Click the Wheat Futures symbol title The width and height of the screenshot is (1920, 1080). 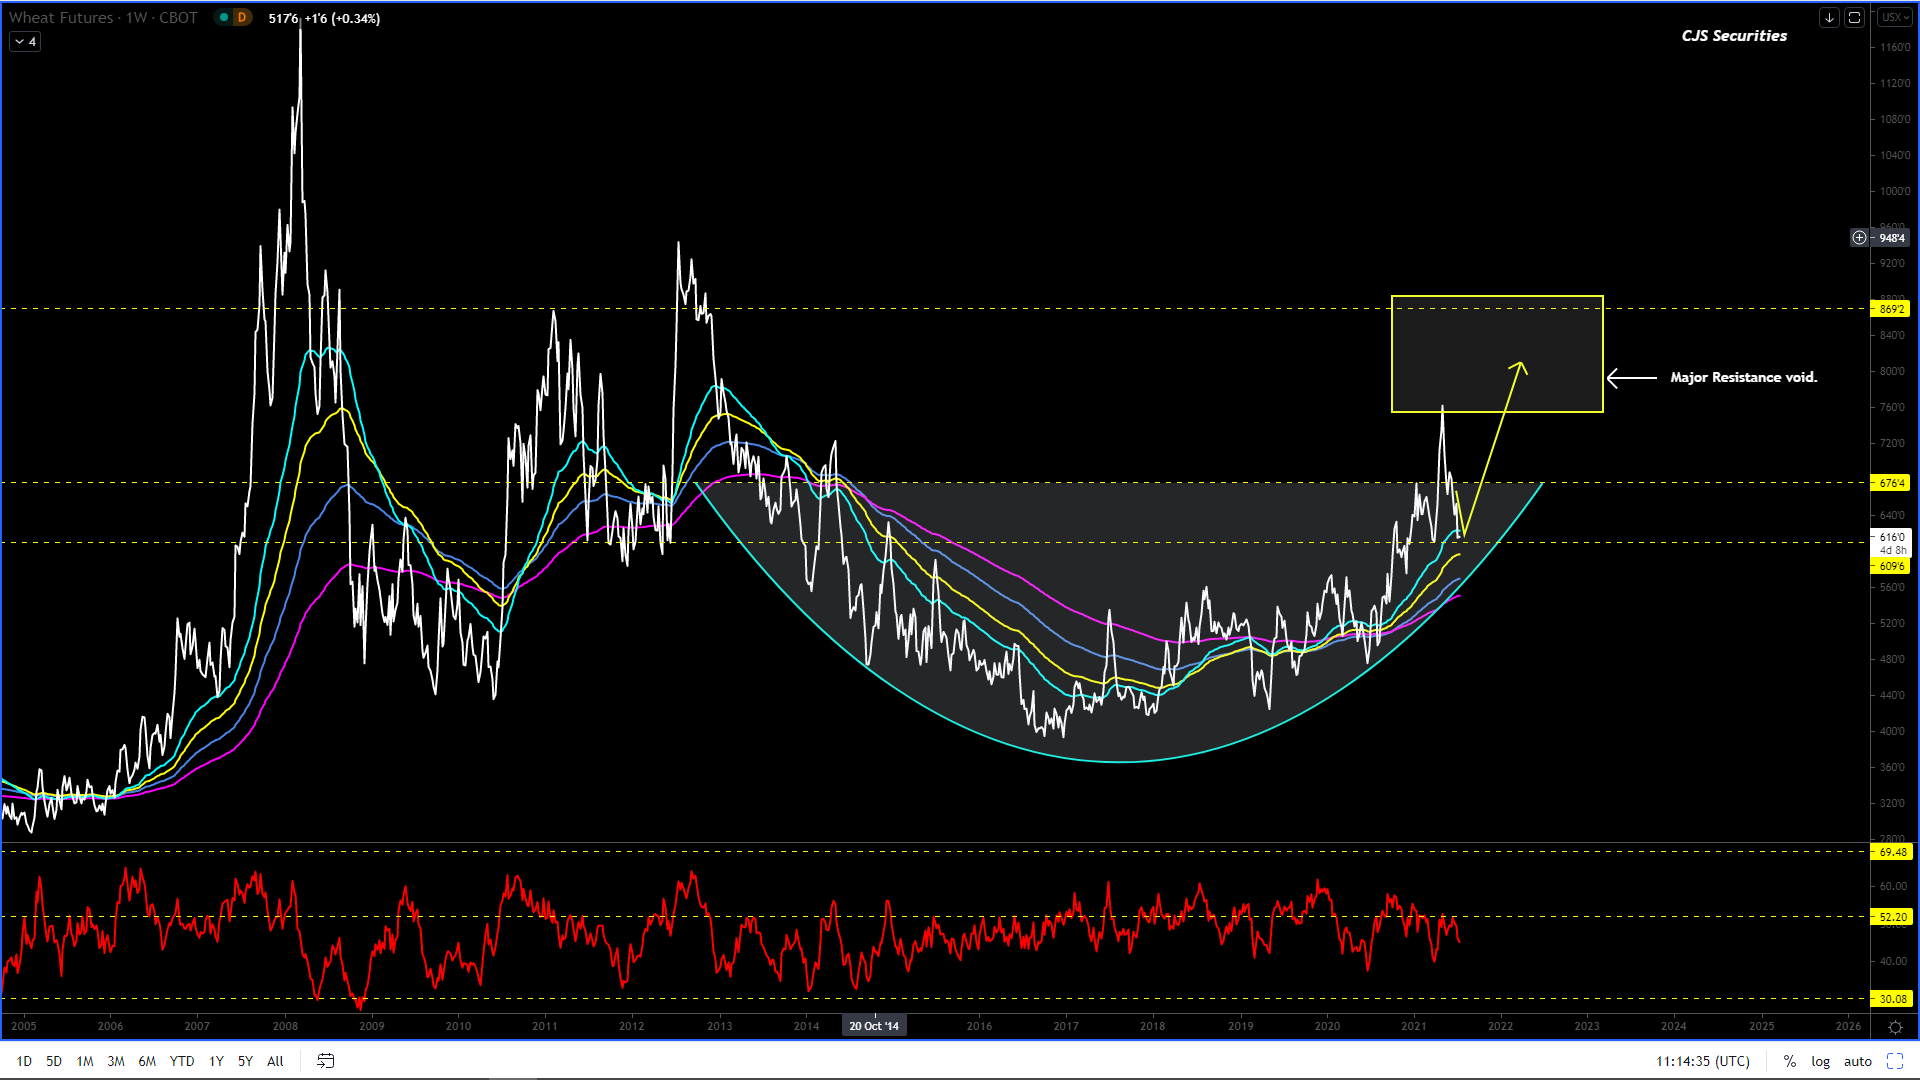[x=61, y=18]
